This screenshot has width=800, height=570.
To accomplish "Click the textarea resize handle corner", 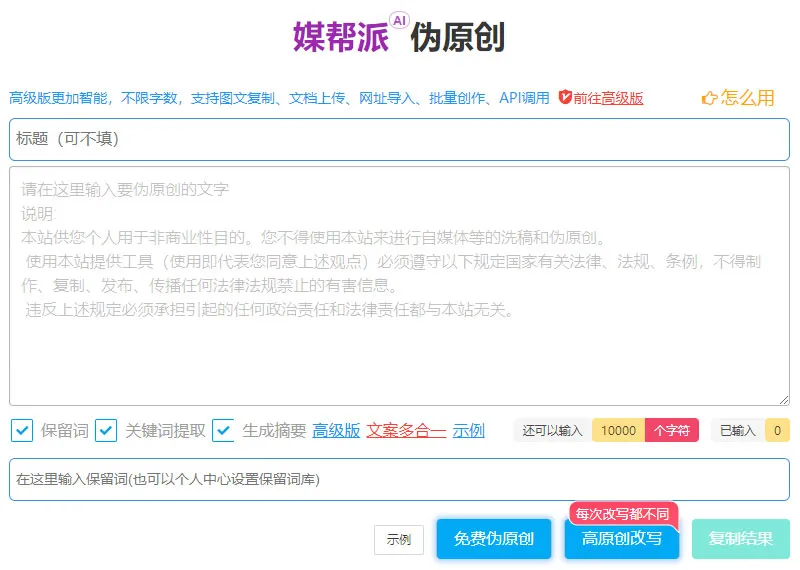I will [784, 400].
